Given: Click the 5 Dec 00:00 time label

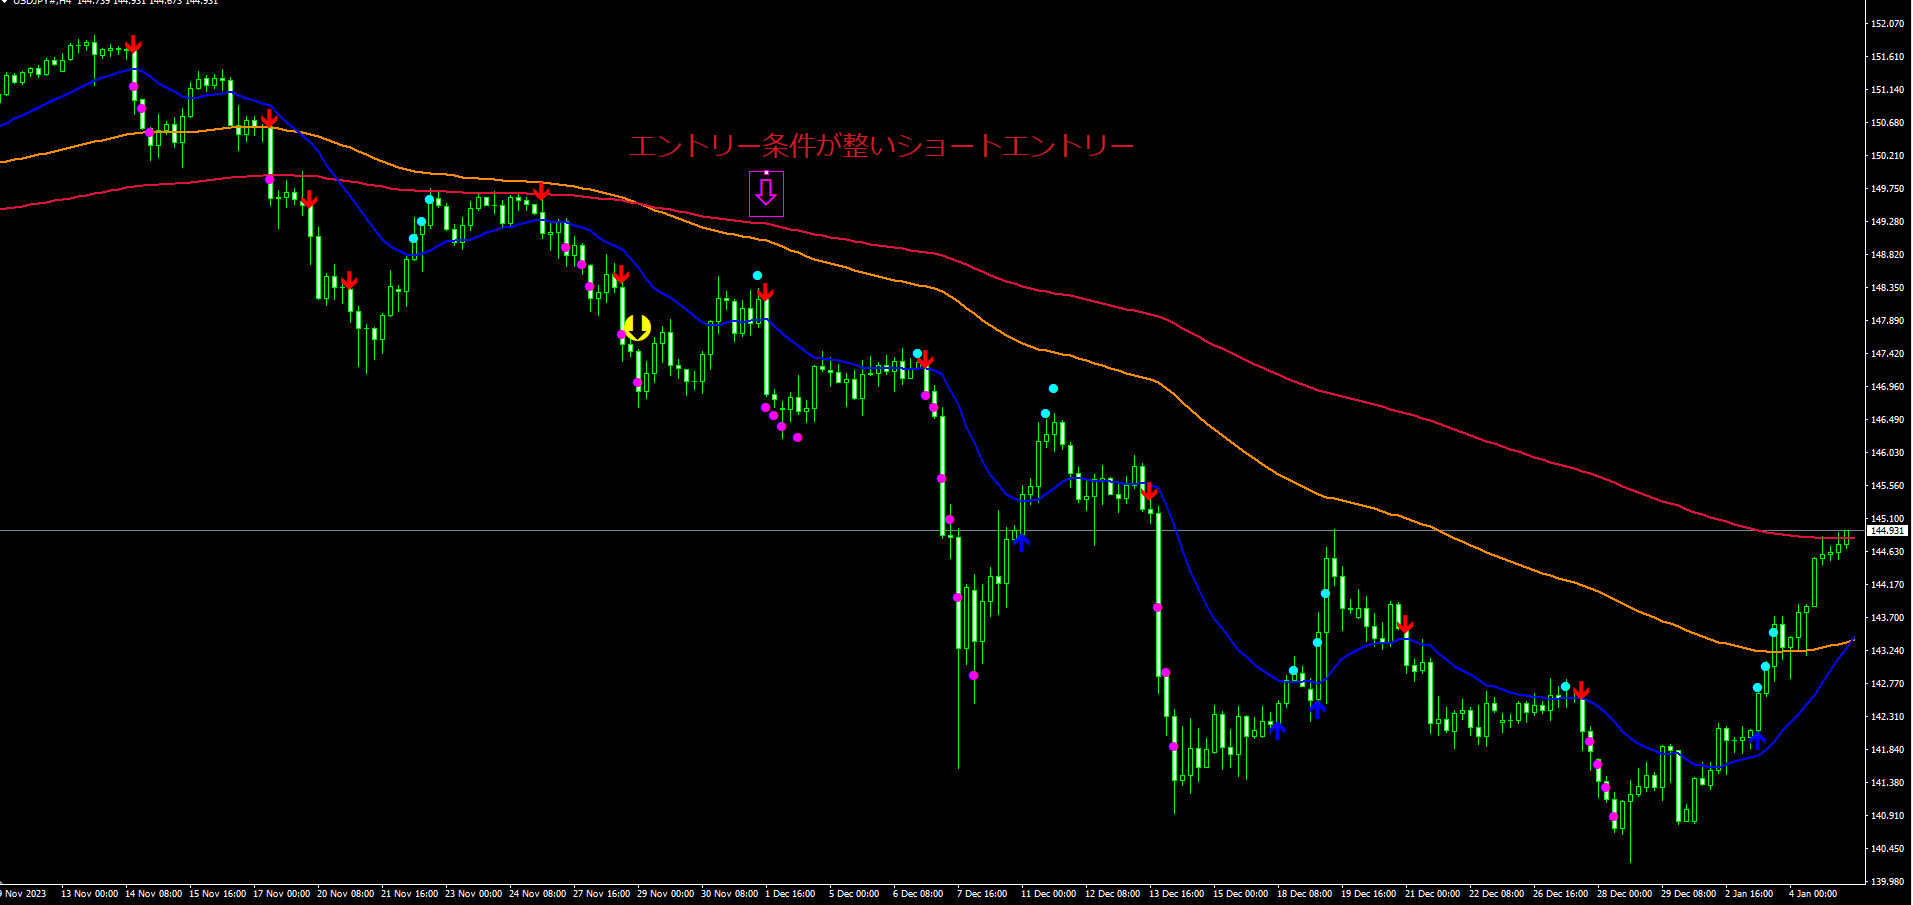Looking at the screenshot, I should click(854, 894).
